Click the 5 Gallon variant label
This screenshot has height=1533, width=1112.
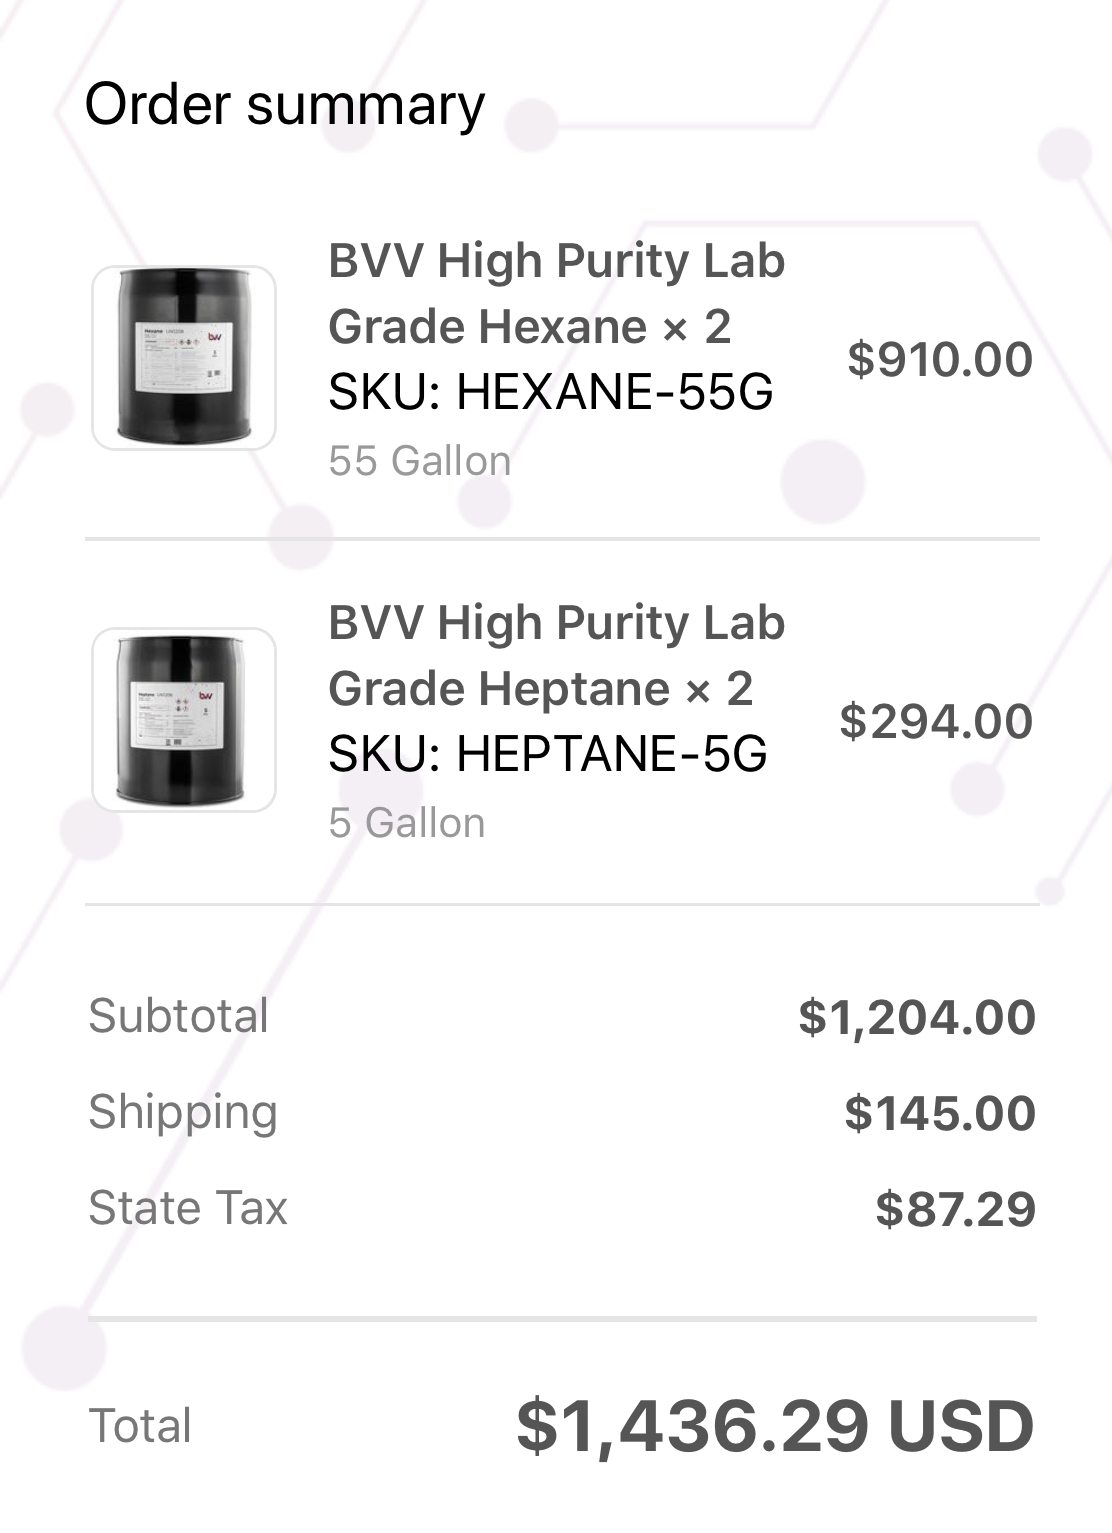coord(406,823)
